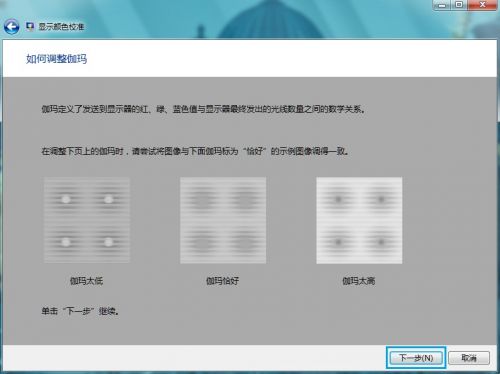This screenshot has width=500, height=374.
Task: Select the gamma too high sample image
Action: tap(359, 220)
